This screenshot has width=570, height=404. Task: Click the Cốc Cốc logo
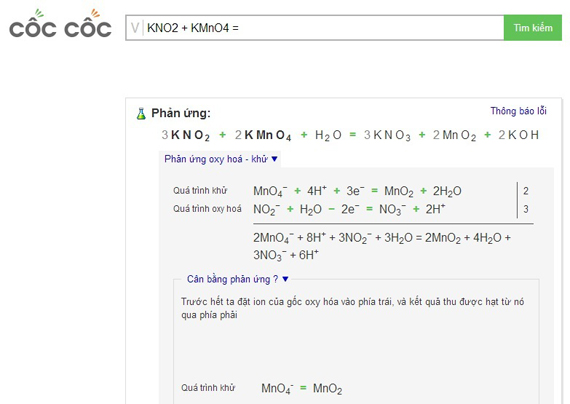(60, 24)
